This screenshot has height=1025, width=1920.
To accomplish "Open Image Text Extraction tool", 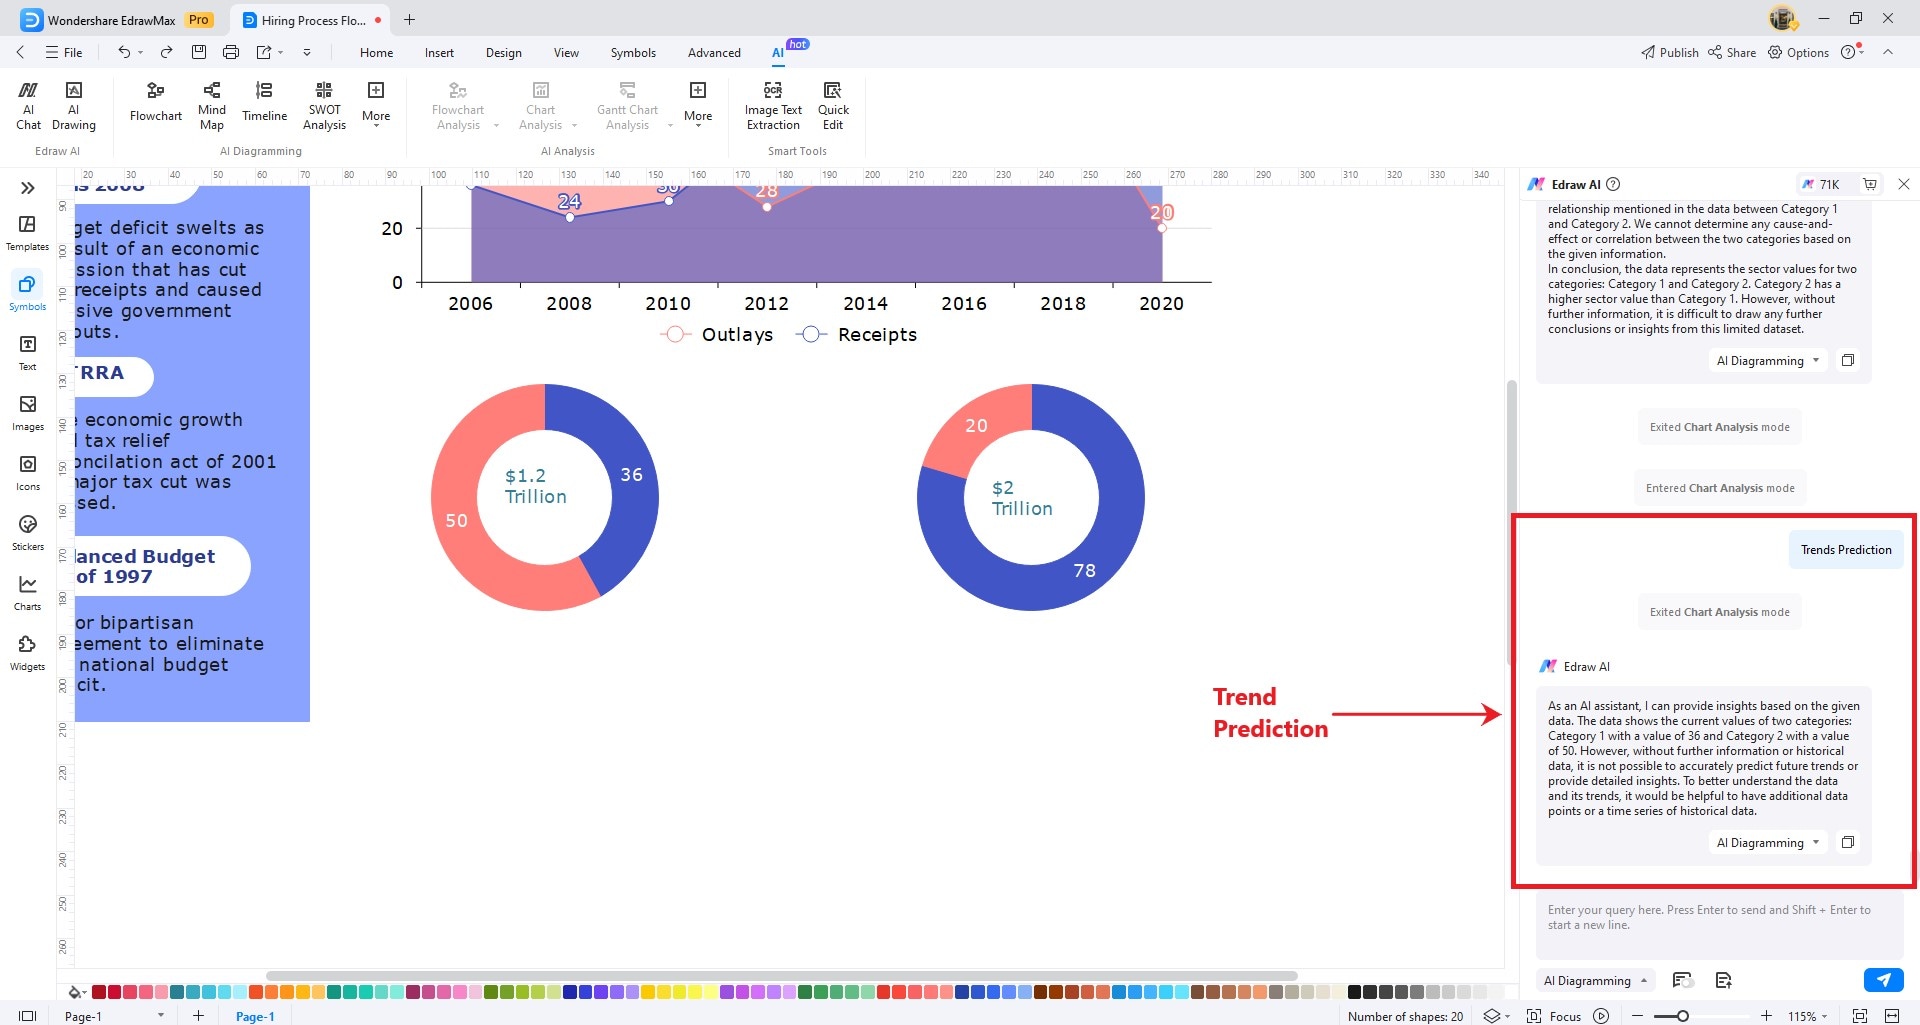I will point(773,106).
